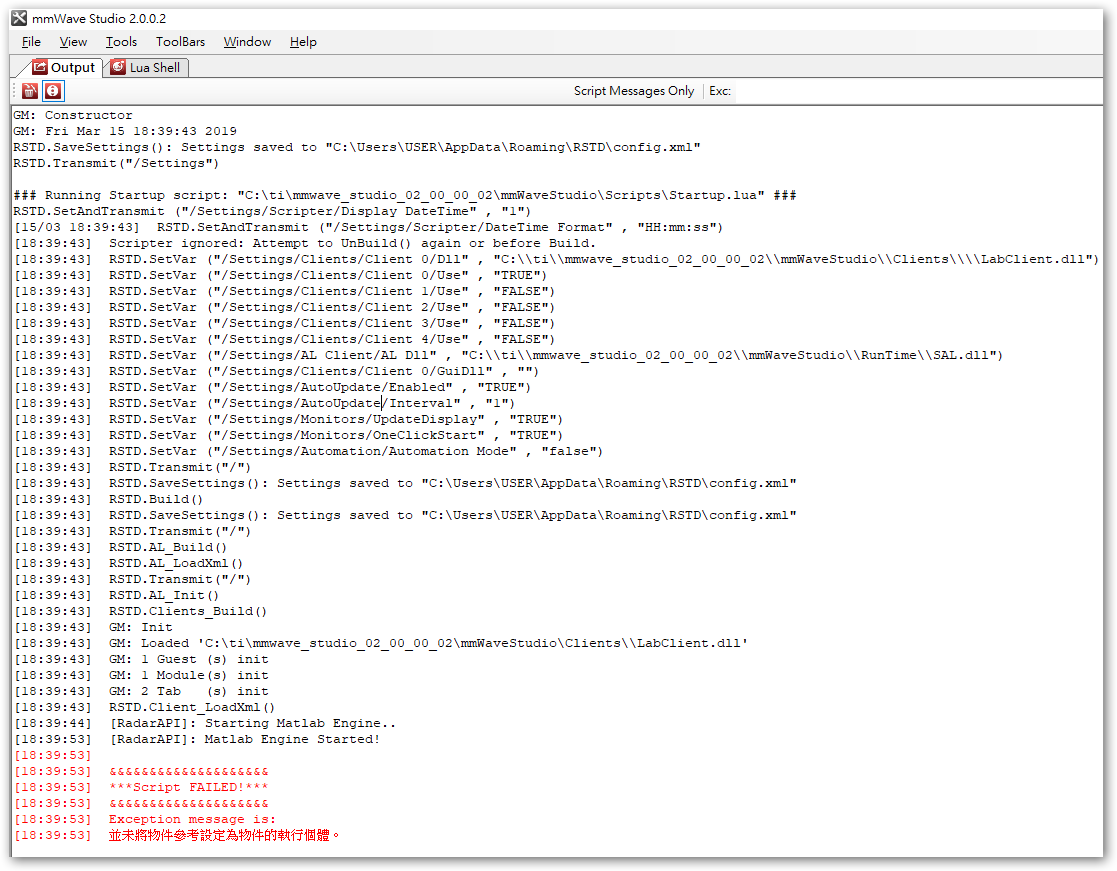Open the File menu
This screenshot has width=1117, height=871.
click(31, 42)
